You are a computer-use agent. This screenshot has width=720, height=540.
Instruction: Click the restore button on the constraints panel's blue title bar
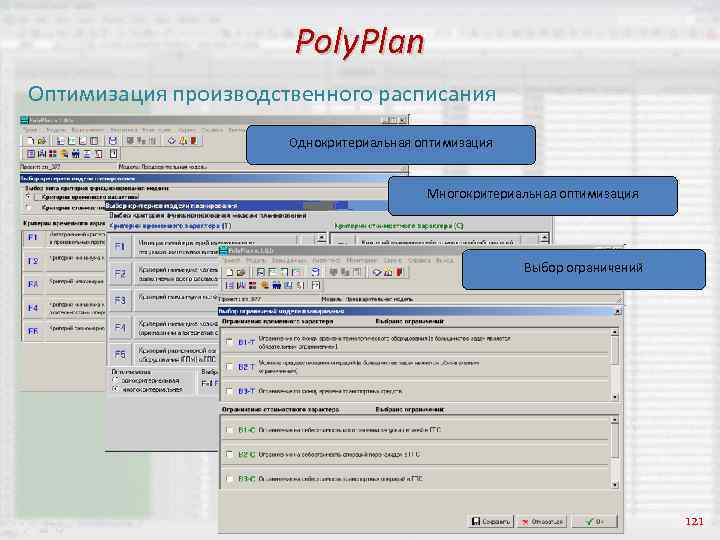click(x=618, y=312)
